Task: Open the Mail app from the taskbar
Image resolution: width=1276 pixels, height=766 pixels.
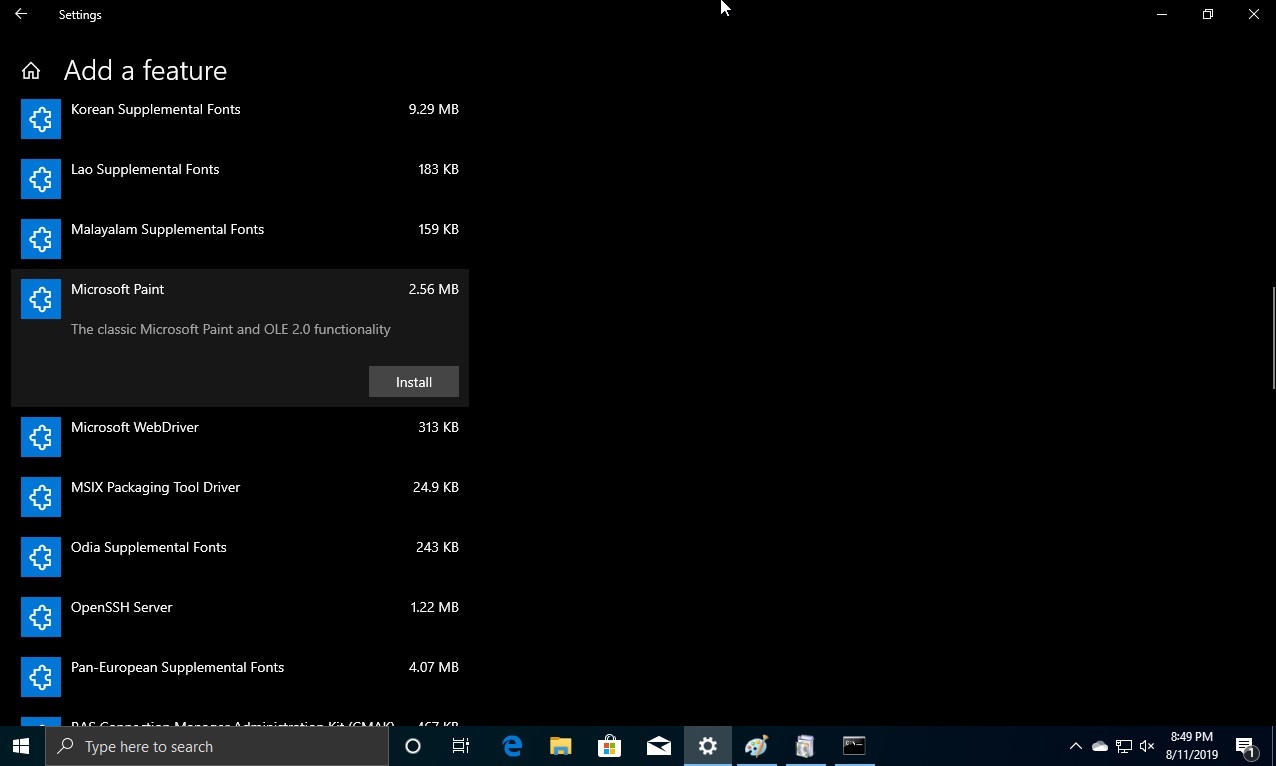Action: pyautogui.click(x=658, y=746)
